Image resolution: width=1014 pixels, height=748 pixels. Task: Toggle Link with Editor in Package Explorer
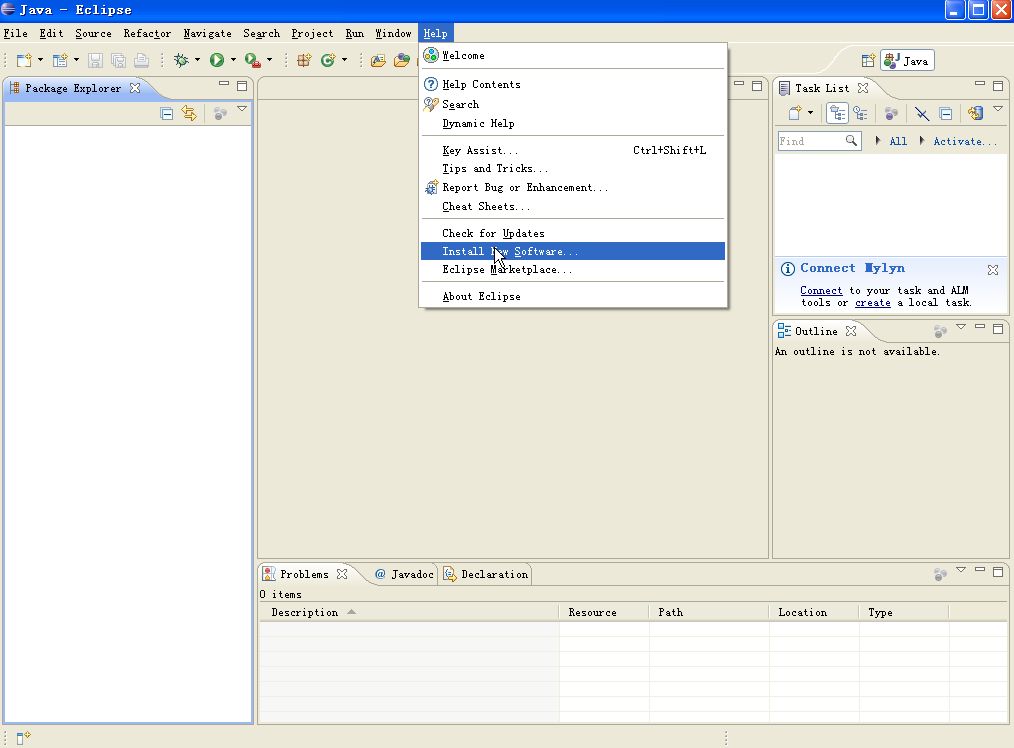[189, 114]
